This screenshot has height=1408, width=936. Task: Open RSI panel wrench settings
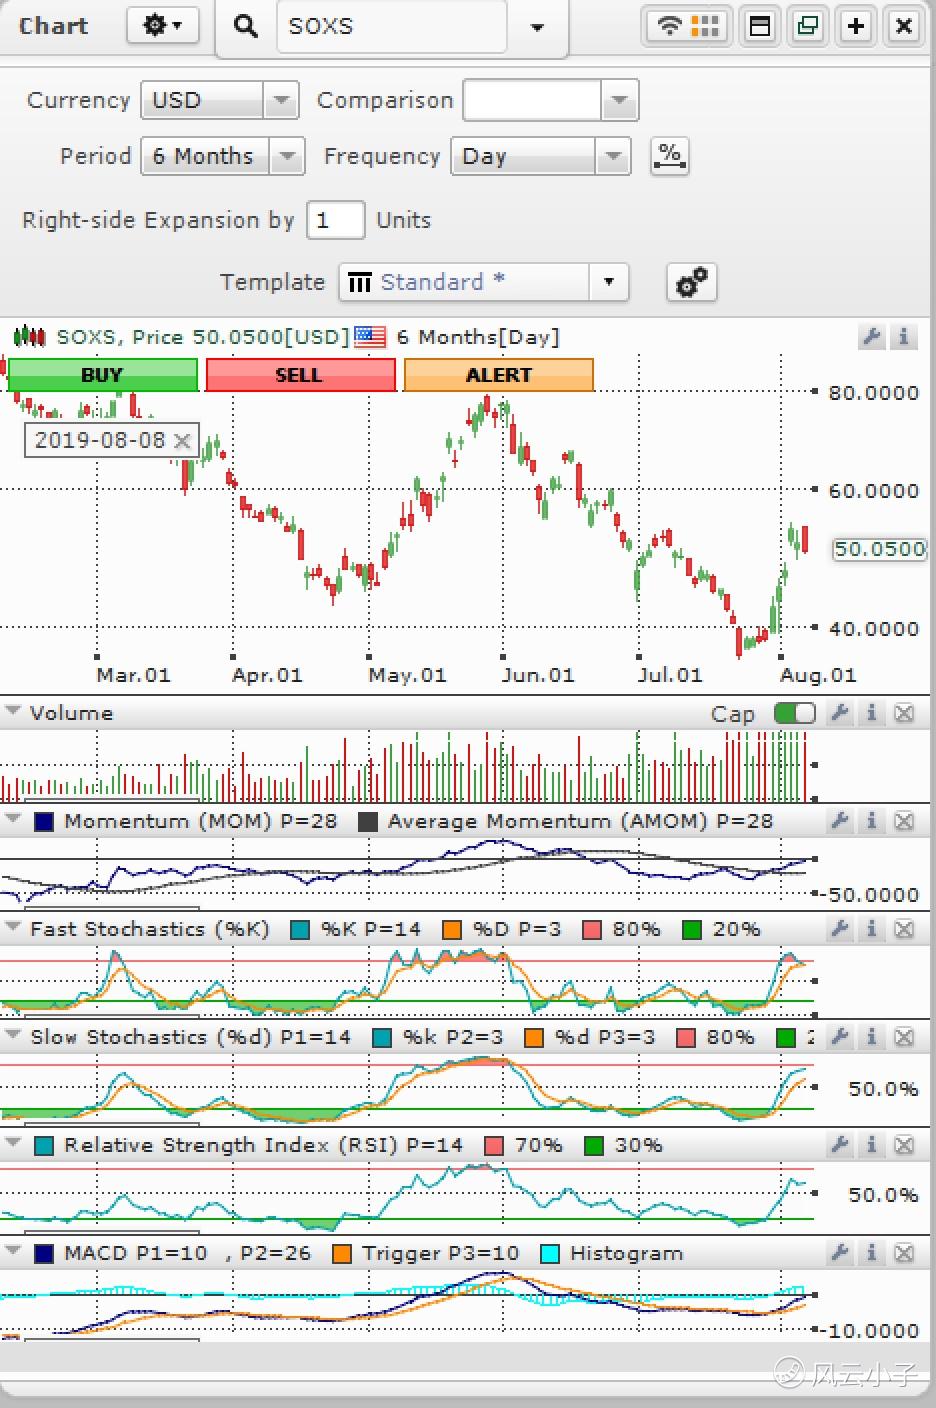point(840,1145)
